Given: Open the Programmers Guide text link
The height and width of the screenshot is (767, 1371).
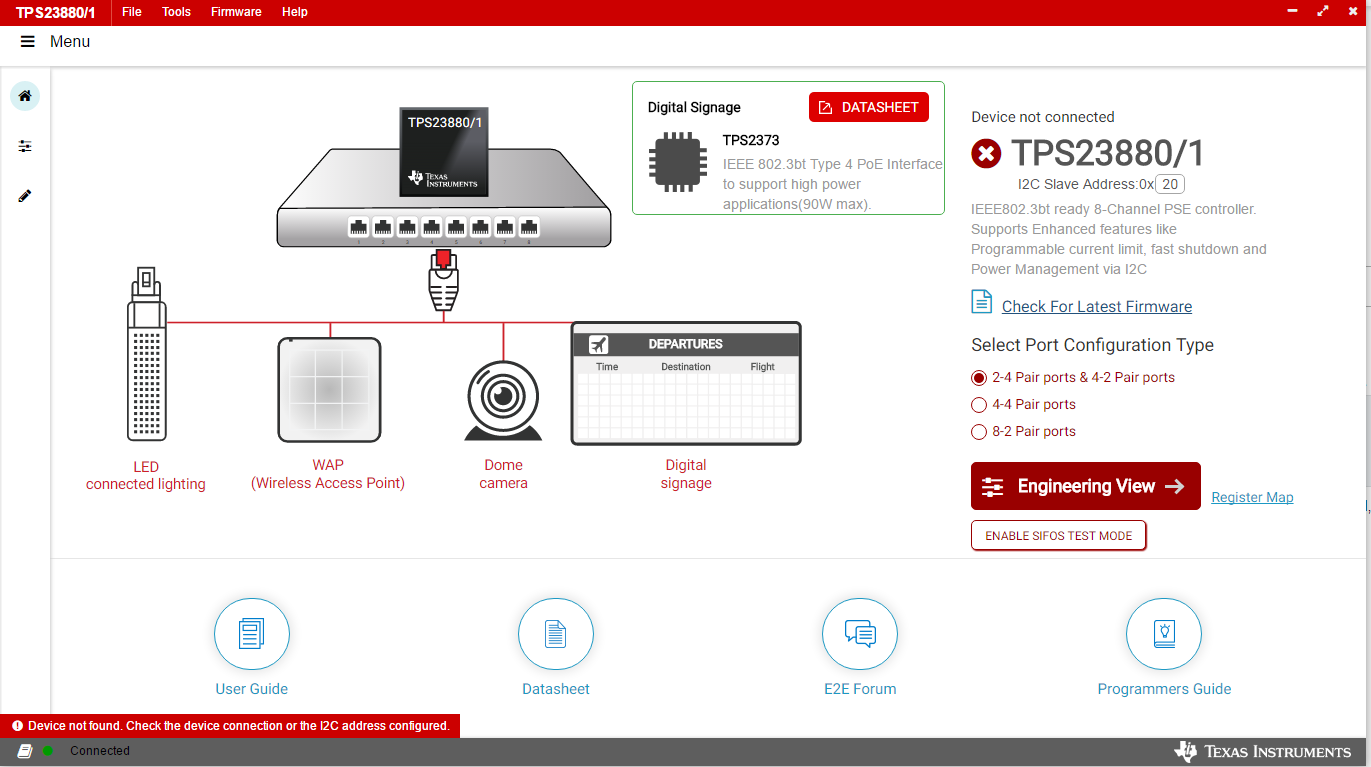Looking at the screenshot, I should pos(1164,689).
